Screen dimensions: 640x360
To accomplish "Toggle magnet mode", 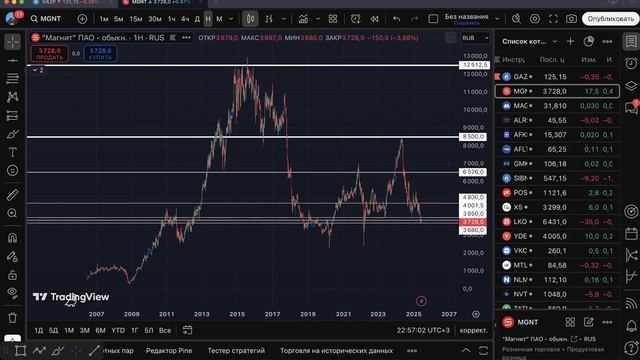I will 13,238.
